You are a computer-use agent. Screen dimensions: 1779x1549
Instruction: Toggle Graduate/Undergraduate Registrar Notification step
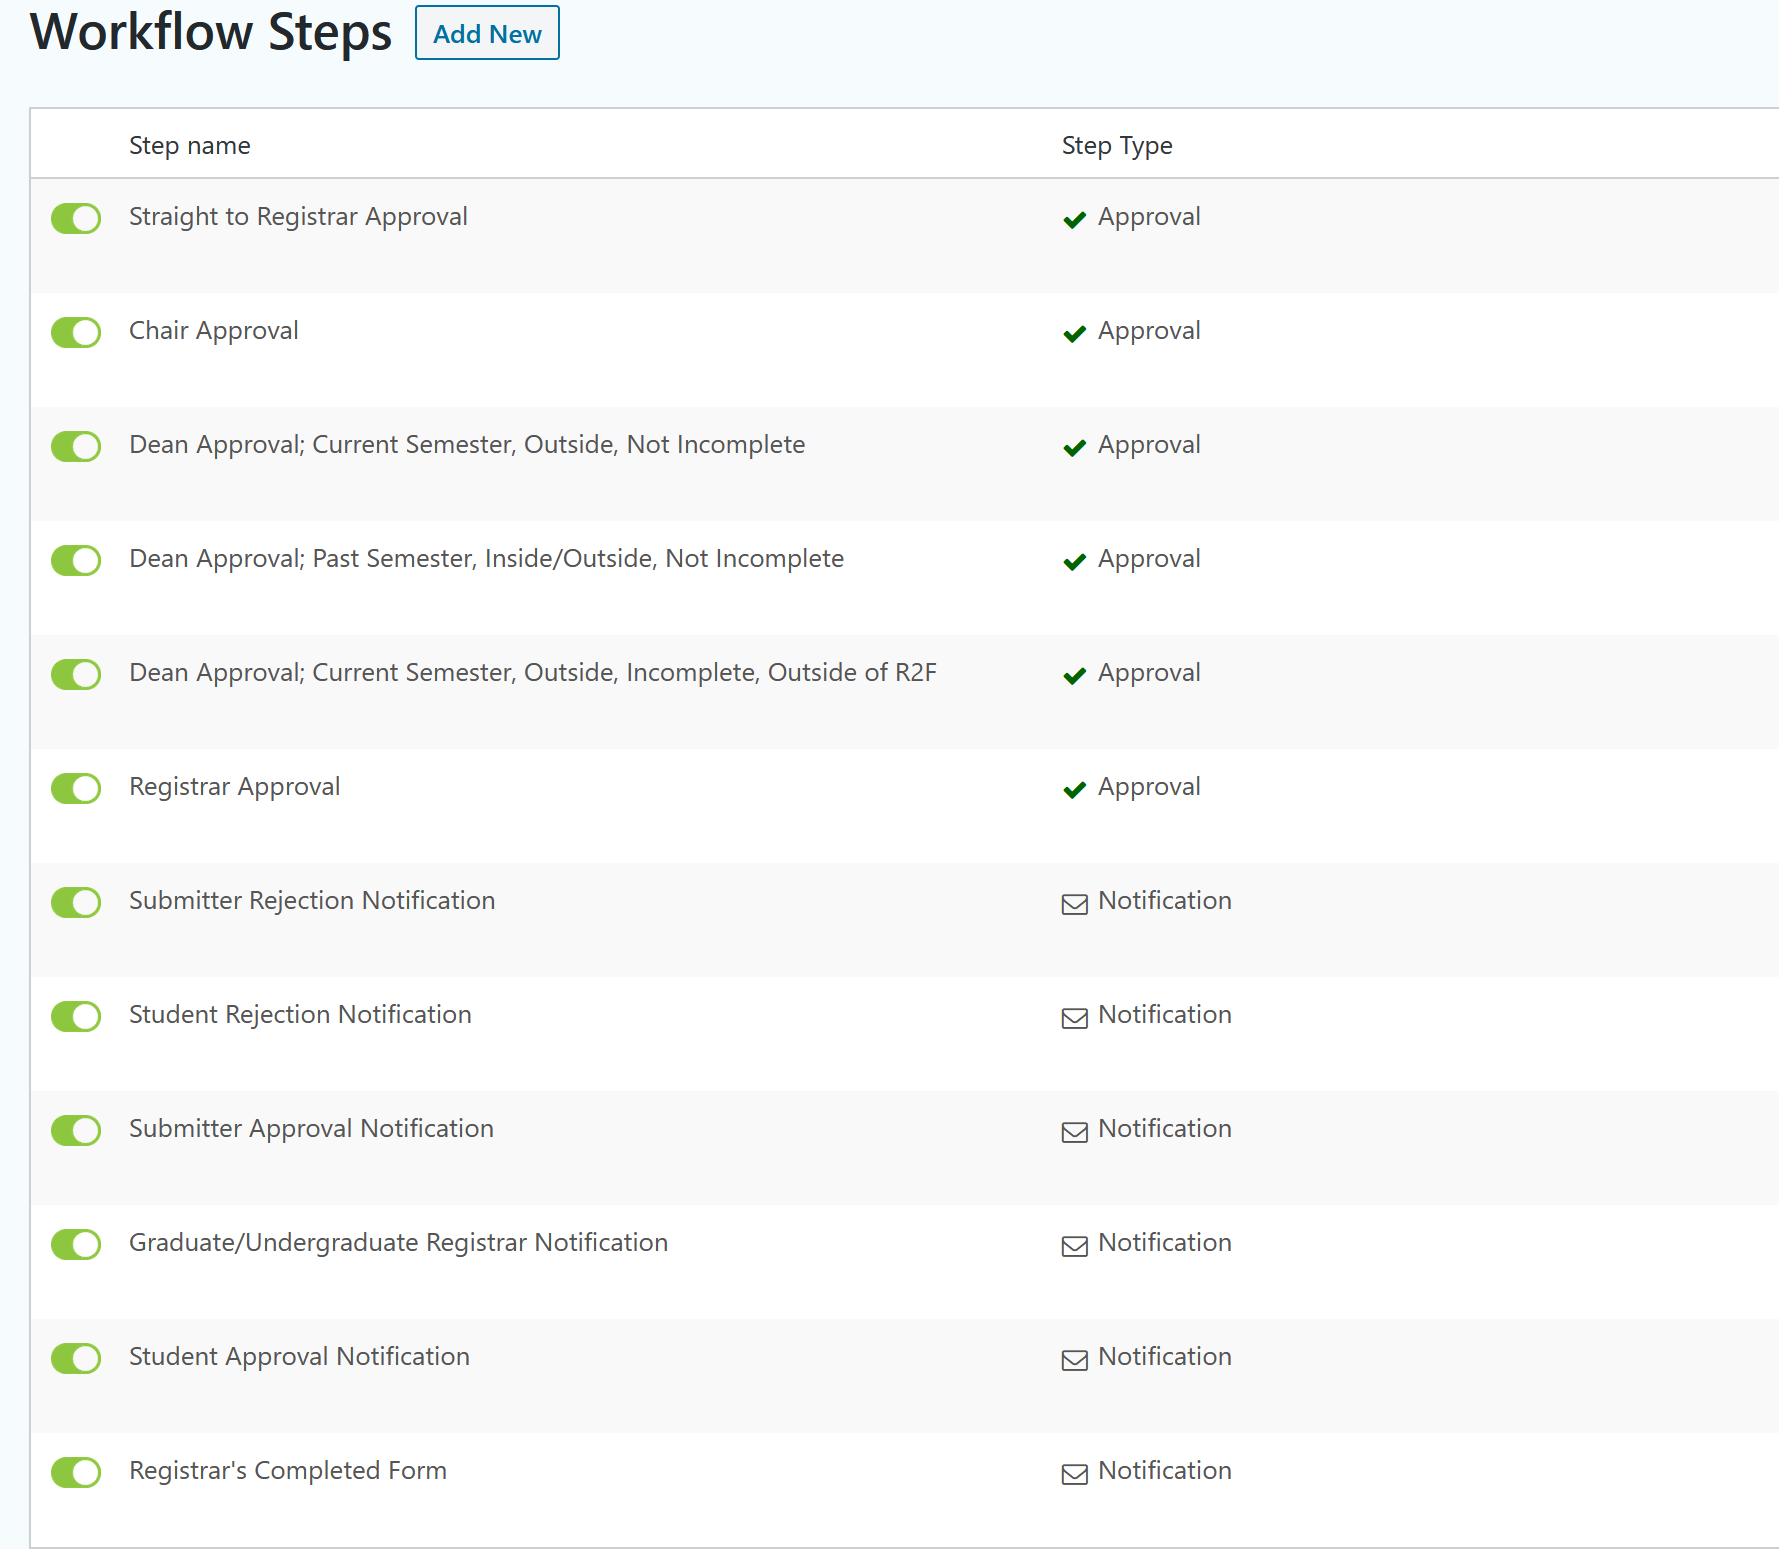pos(76,1244)
